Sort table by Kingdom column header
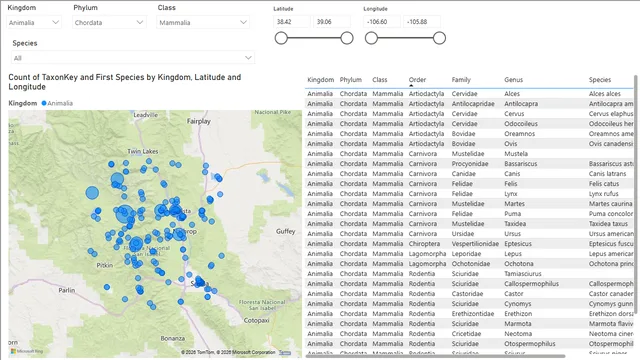The height and width of the screenshot is (360, 640). [x=320, y=80]
